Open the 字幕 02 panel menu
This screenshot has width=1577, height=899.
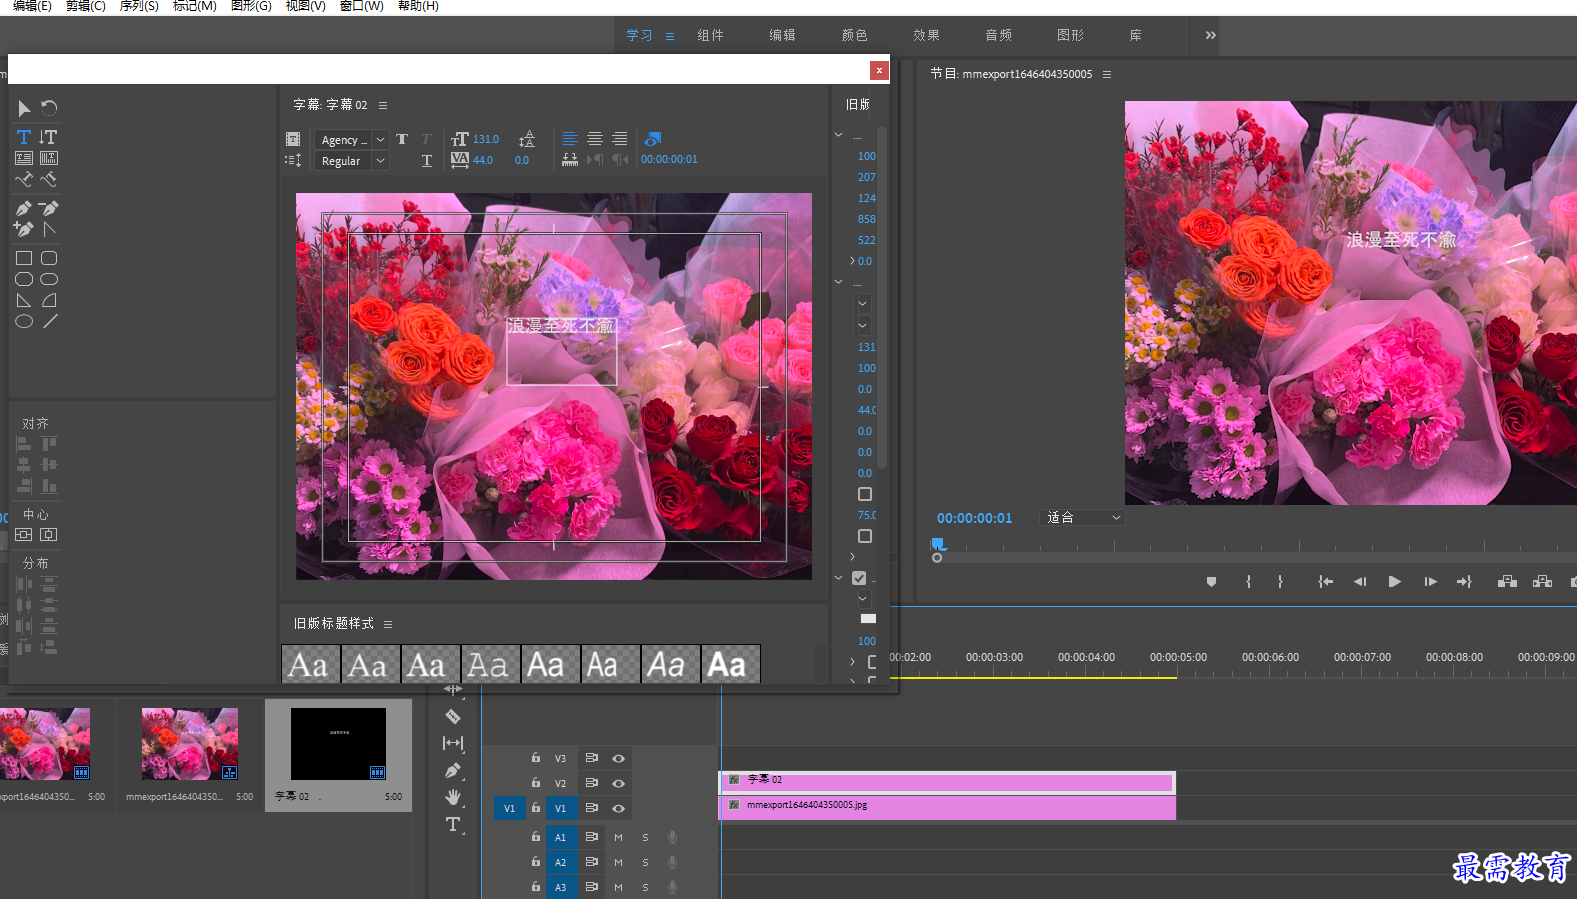[x=383, y=105]
